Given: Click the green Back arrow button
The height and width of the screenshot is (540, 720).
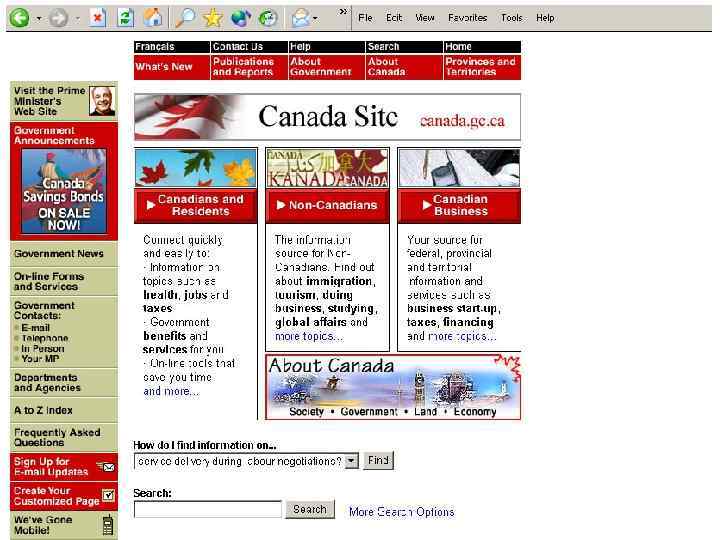Looking at the screenshot, I should (x=19, y=18).
